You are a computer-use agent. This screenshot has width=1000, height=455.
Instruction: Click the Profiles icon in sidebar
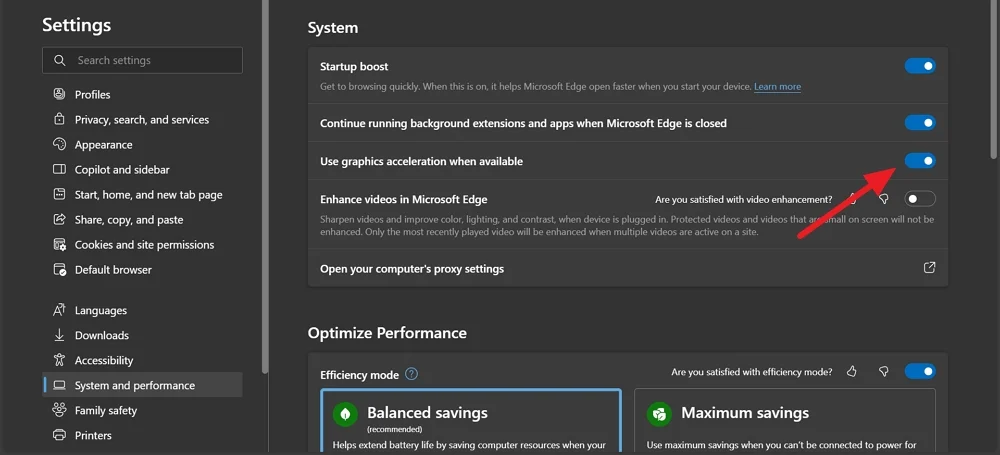tap(58, 95)
